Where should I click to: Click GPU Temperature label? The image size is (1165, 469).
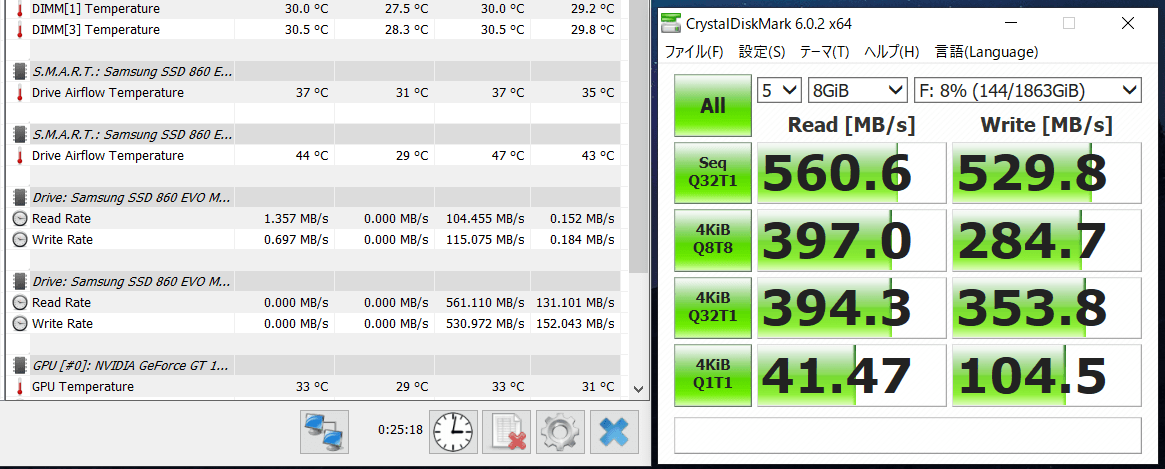pyautogui.click(x=82, y=386)
